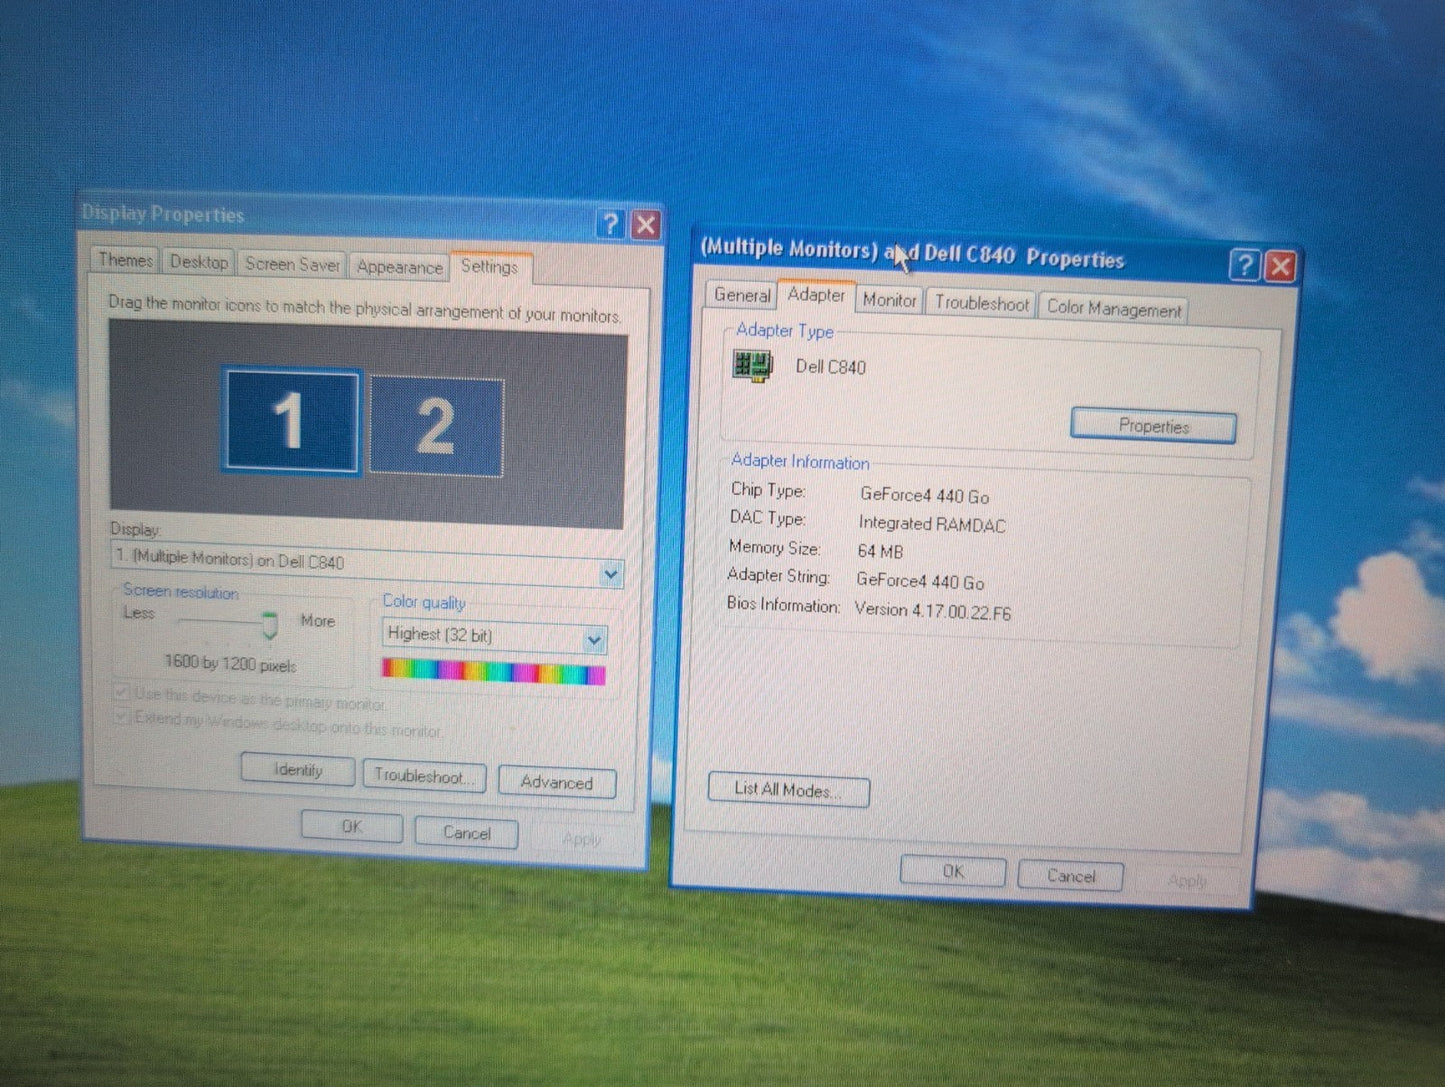Click the help question mark in Dell C840 Properties
The width and height of the screenshot is (1445, 1087).
point(1244,265)
